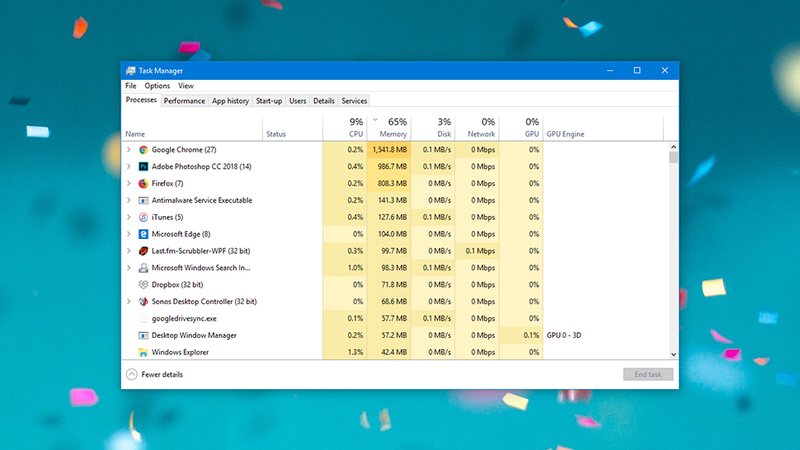
Task: Expand Sonos Desktop Controller group
Action: (x=129, y=301)
